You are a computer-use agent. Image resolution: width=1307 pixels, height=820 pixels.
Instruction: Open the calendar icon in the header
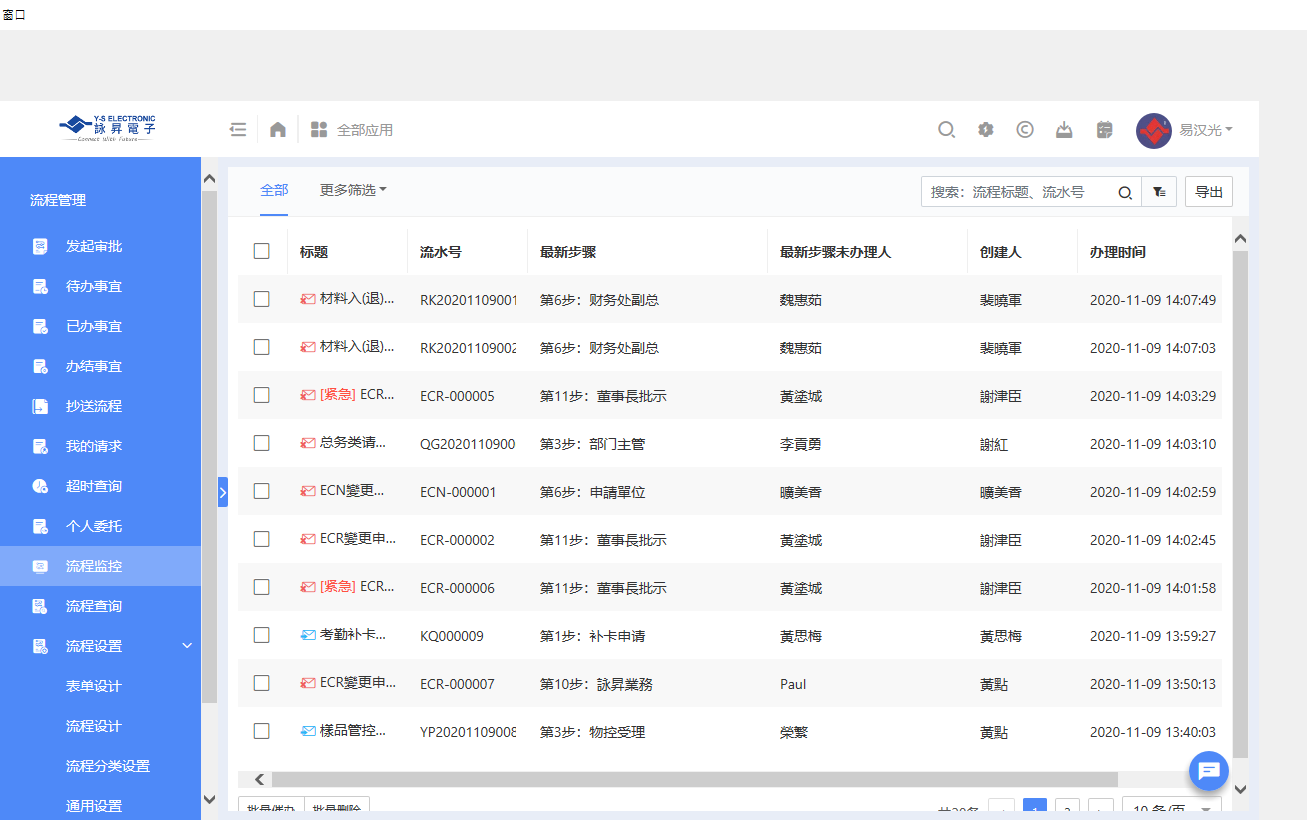[1105, 129]
